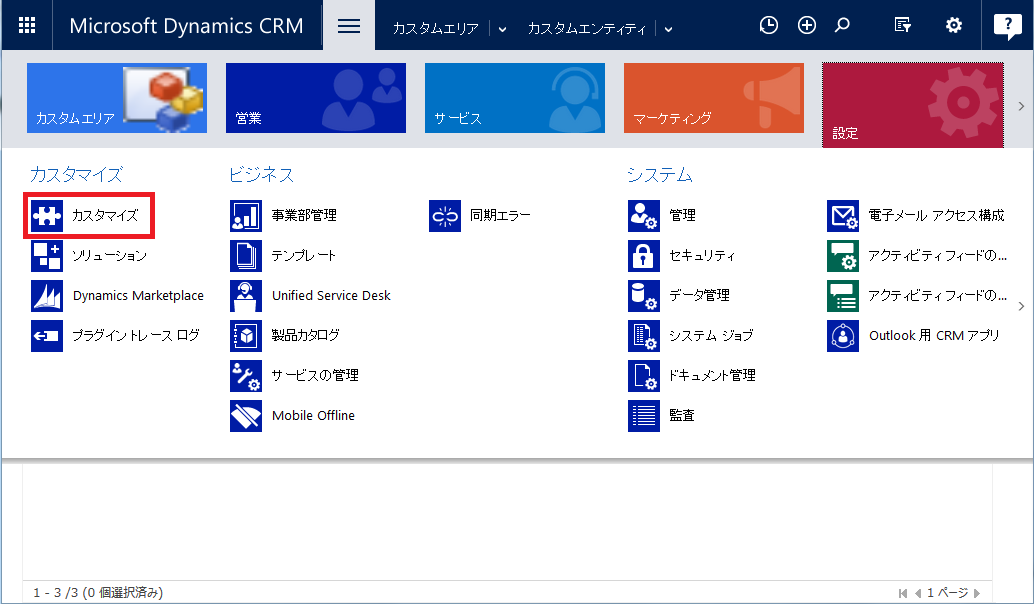Viewport: 1034px width, 604px height.
Task: Click the ビジネス section heading
Action: click(261, 175)
